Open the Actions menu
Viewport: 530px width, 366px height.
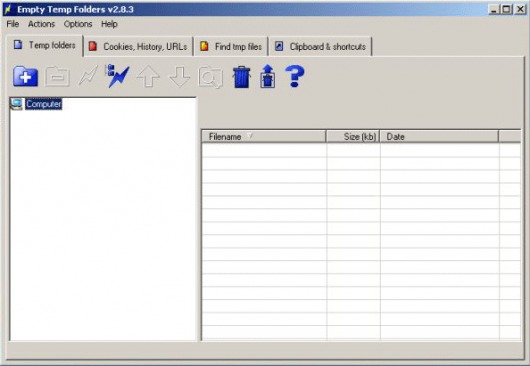point(41,24)
